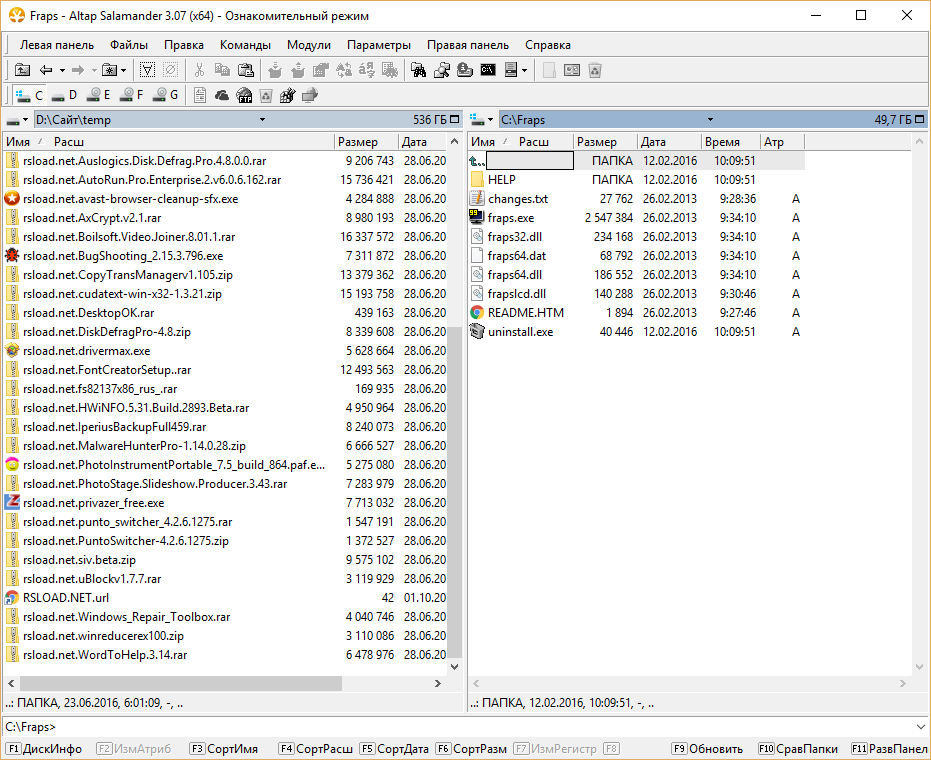Click the drive information icon
931x760 pixels.
point(465,70)
